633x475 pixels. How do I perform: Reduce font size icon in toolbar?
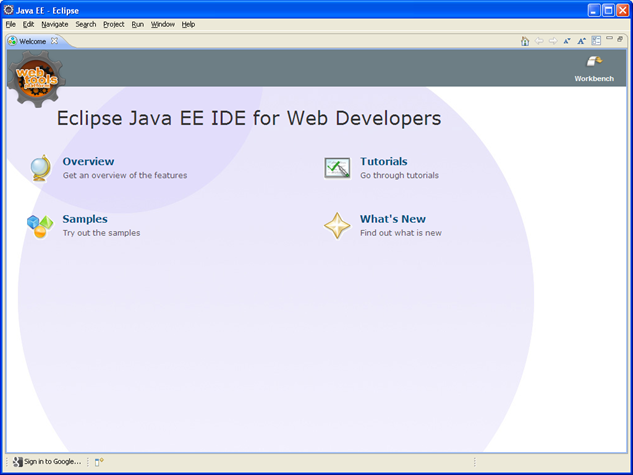point(567,41)
